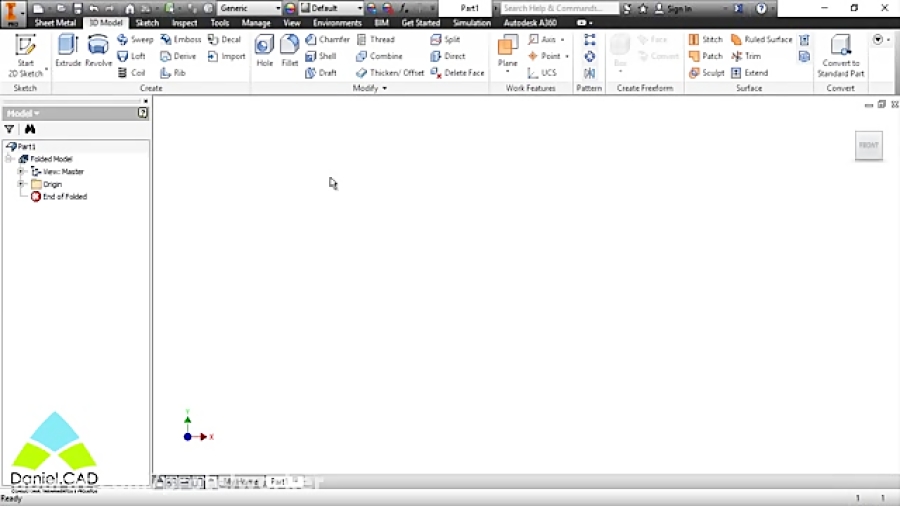
Task: Select the Coil tool
Action: click(131, 72)
